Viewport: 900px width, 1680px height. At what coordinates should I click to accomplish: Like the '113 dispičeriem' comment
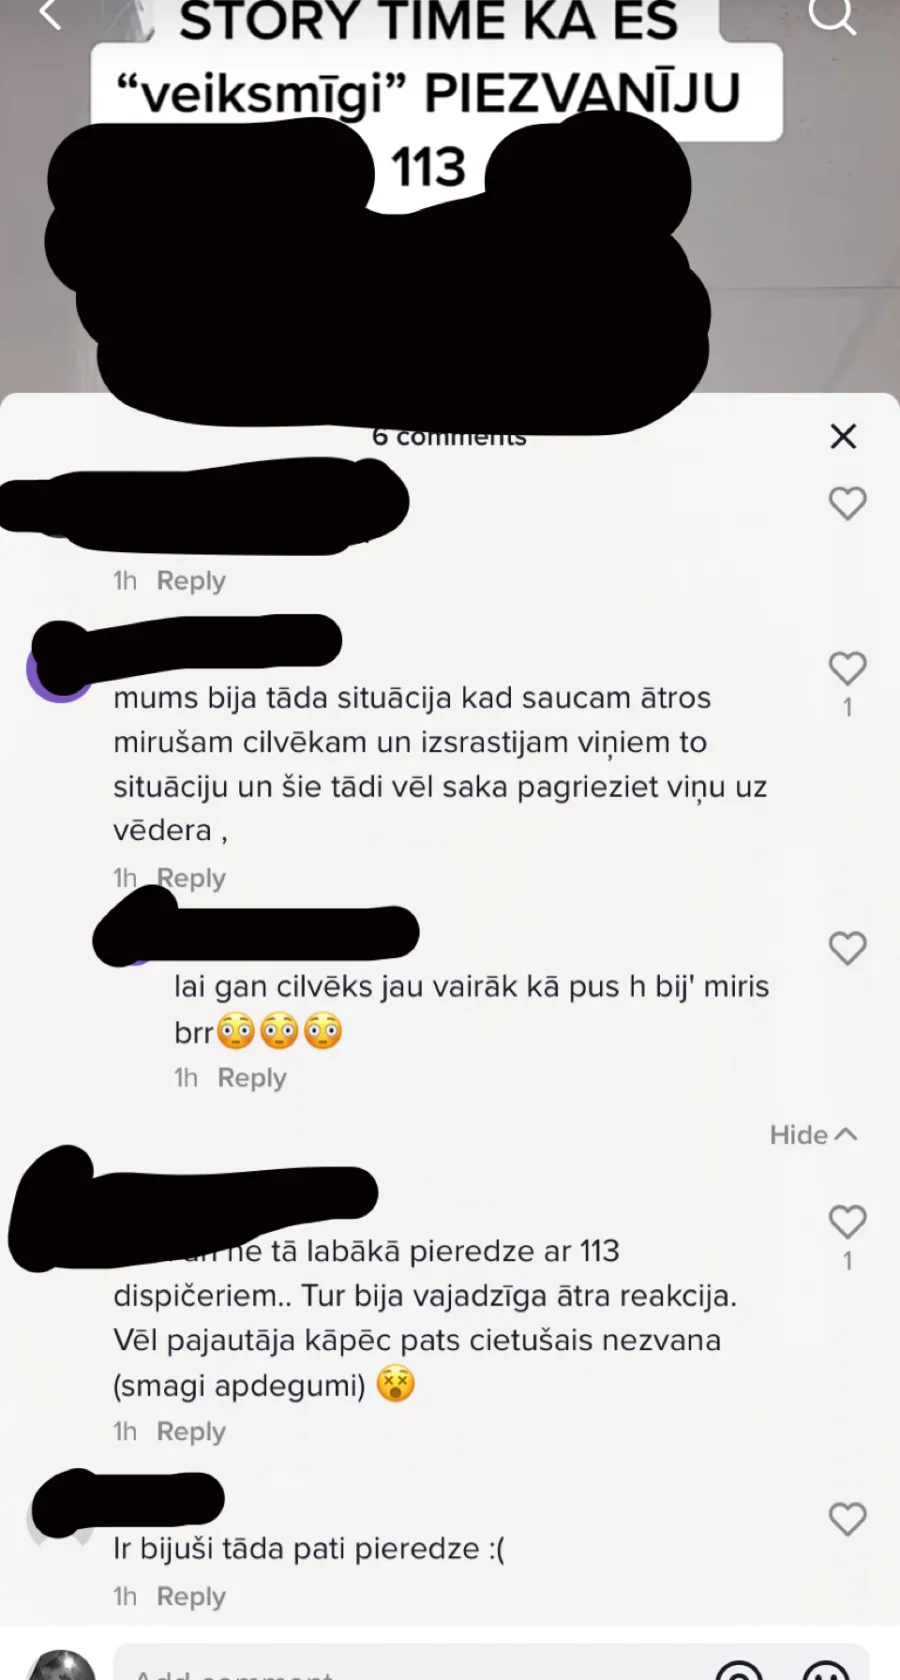click(x=847, y=1221)
